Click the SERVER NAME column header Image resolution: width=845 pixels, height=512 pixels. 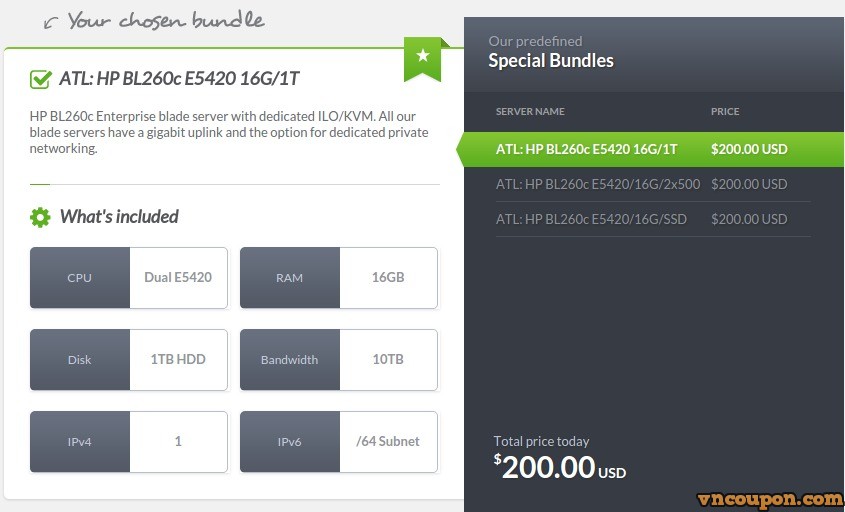pyautogui.click(x=530, y=112)
